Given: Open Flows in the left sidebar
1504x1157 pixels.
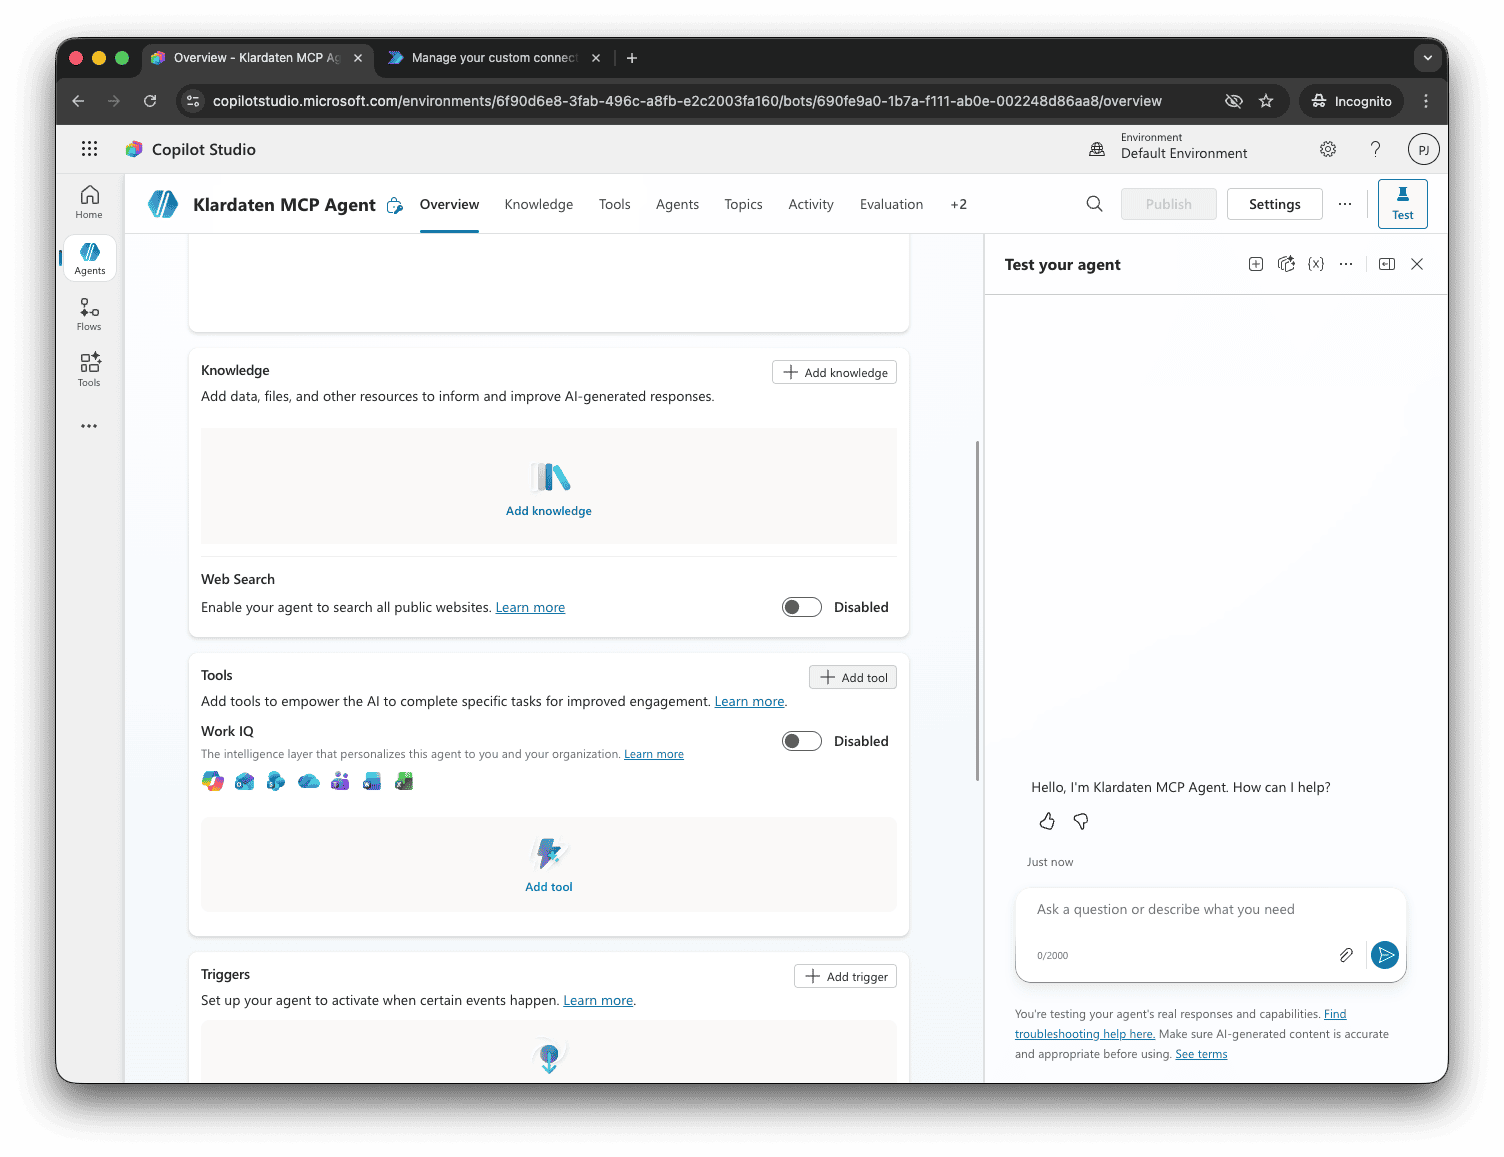Looking at the screenshot, I should coord(89,314).
